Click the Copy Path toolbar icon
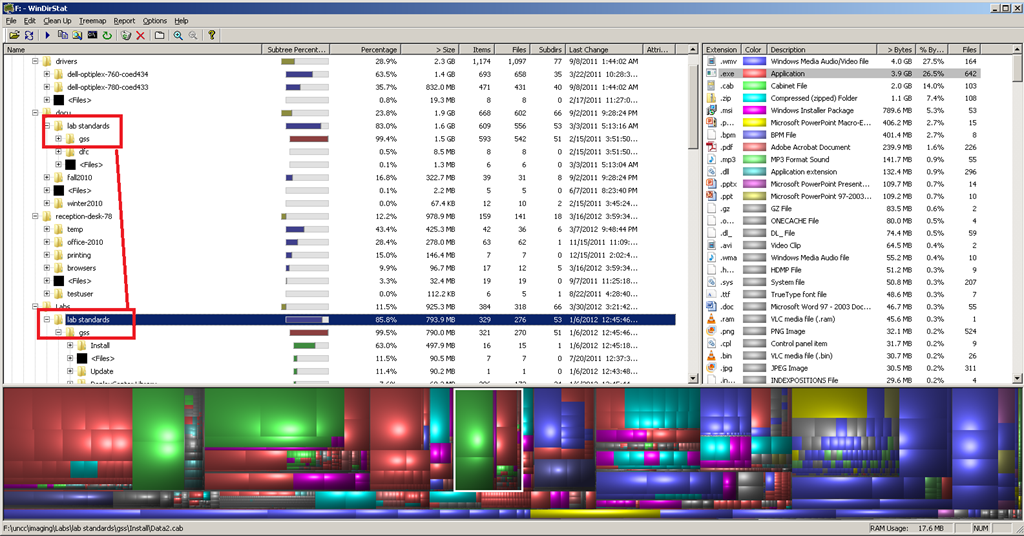Viewport: 1024px width, 536px height. click(63, 35)
